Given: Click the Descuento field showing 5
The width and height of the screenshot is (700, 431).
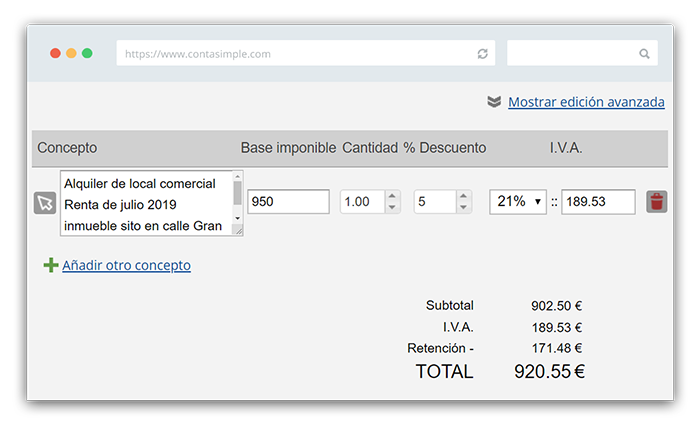Looking at the screenshot, I should tap(435, 202).
